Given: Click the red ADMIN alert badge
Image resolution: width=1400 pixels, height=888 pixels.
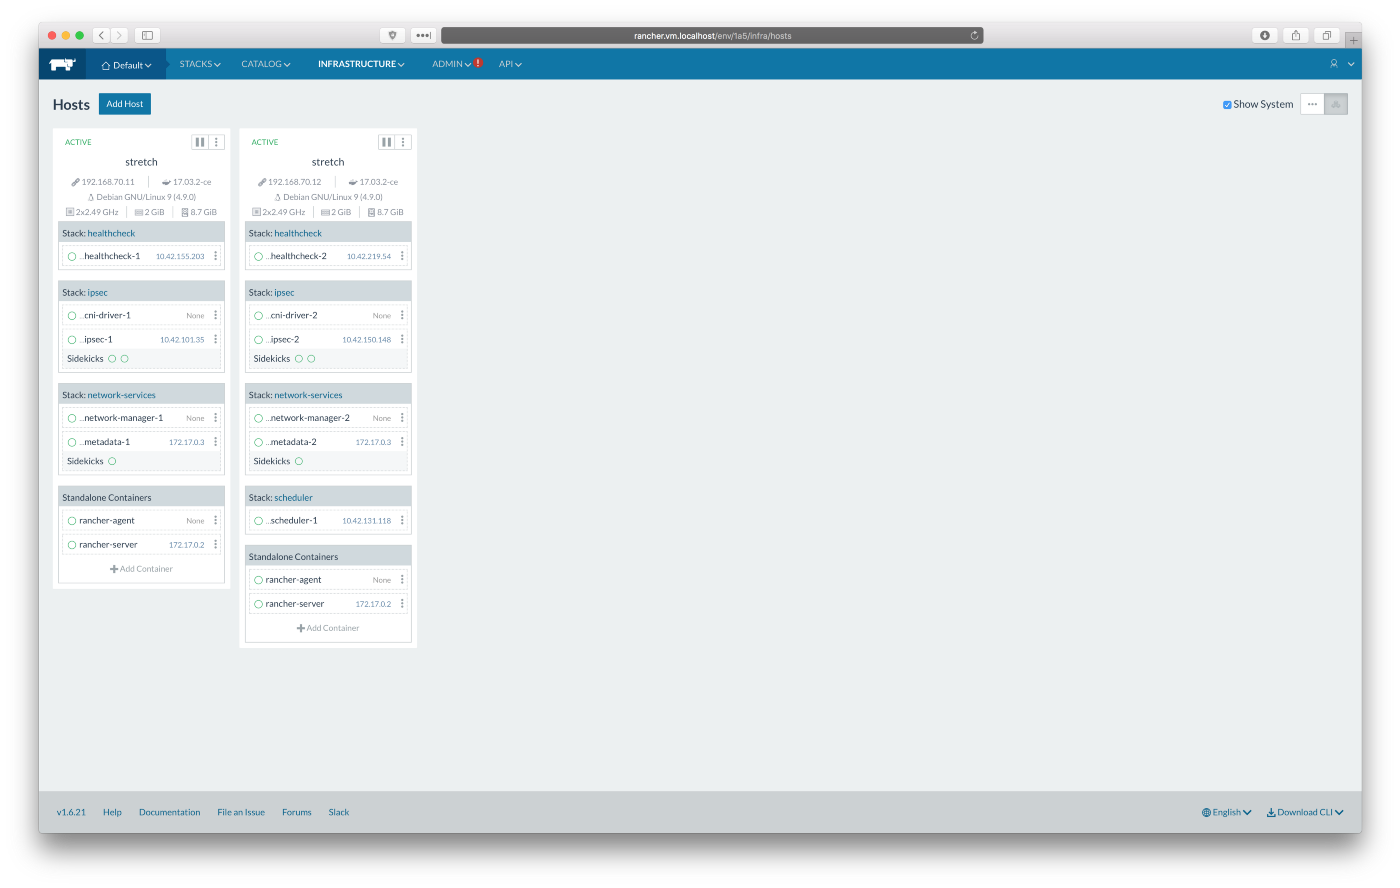Looking at the screenshot, I should [478, 63].
